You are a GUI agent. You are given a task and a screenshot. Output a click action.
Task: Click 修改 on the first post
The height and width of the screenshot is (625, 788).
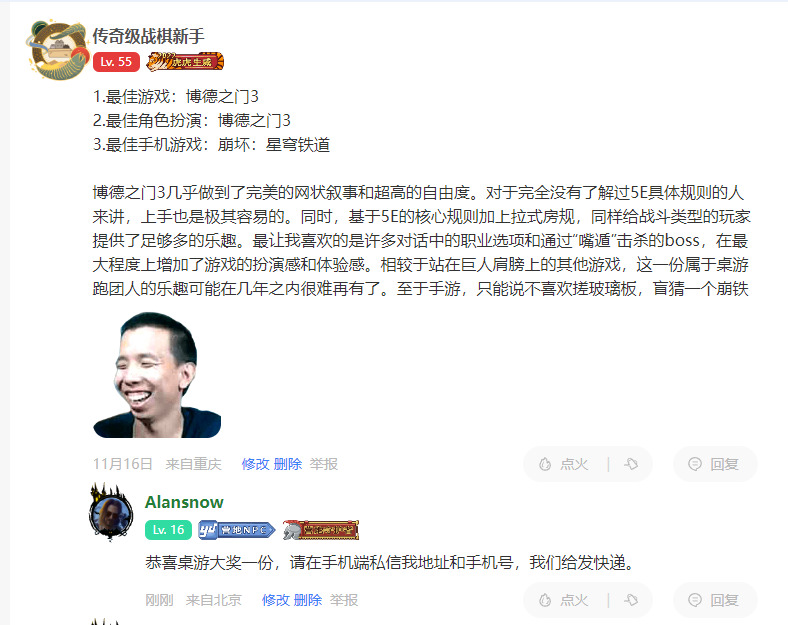click(255, 464)
